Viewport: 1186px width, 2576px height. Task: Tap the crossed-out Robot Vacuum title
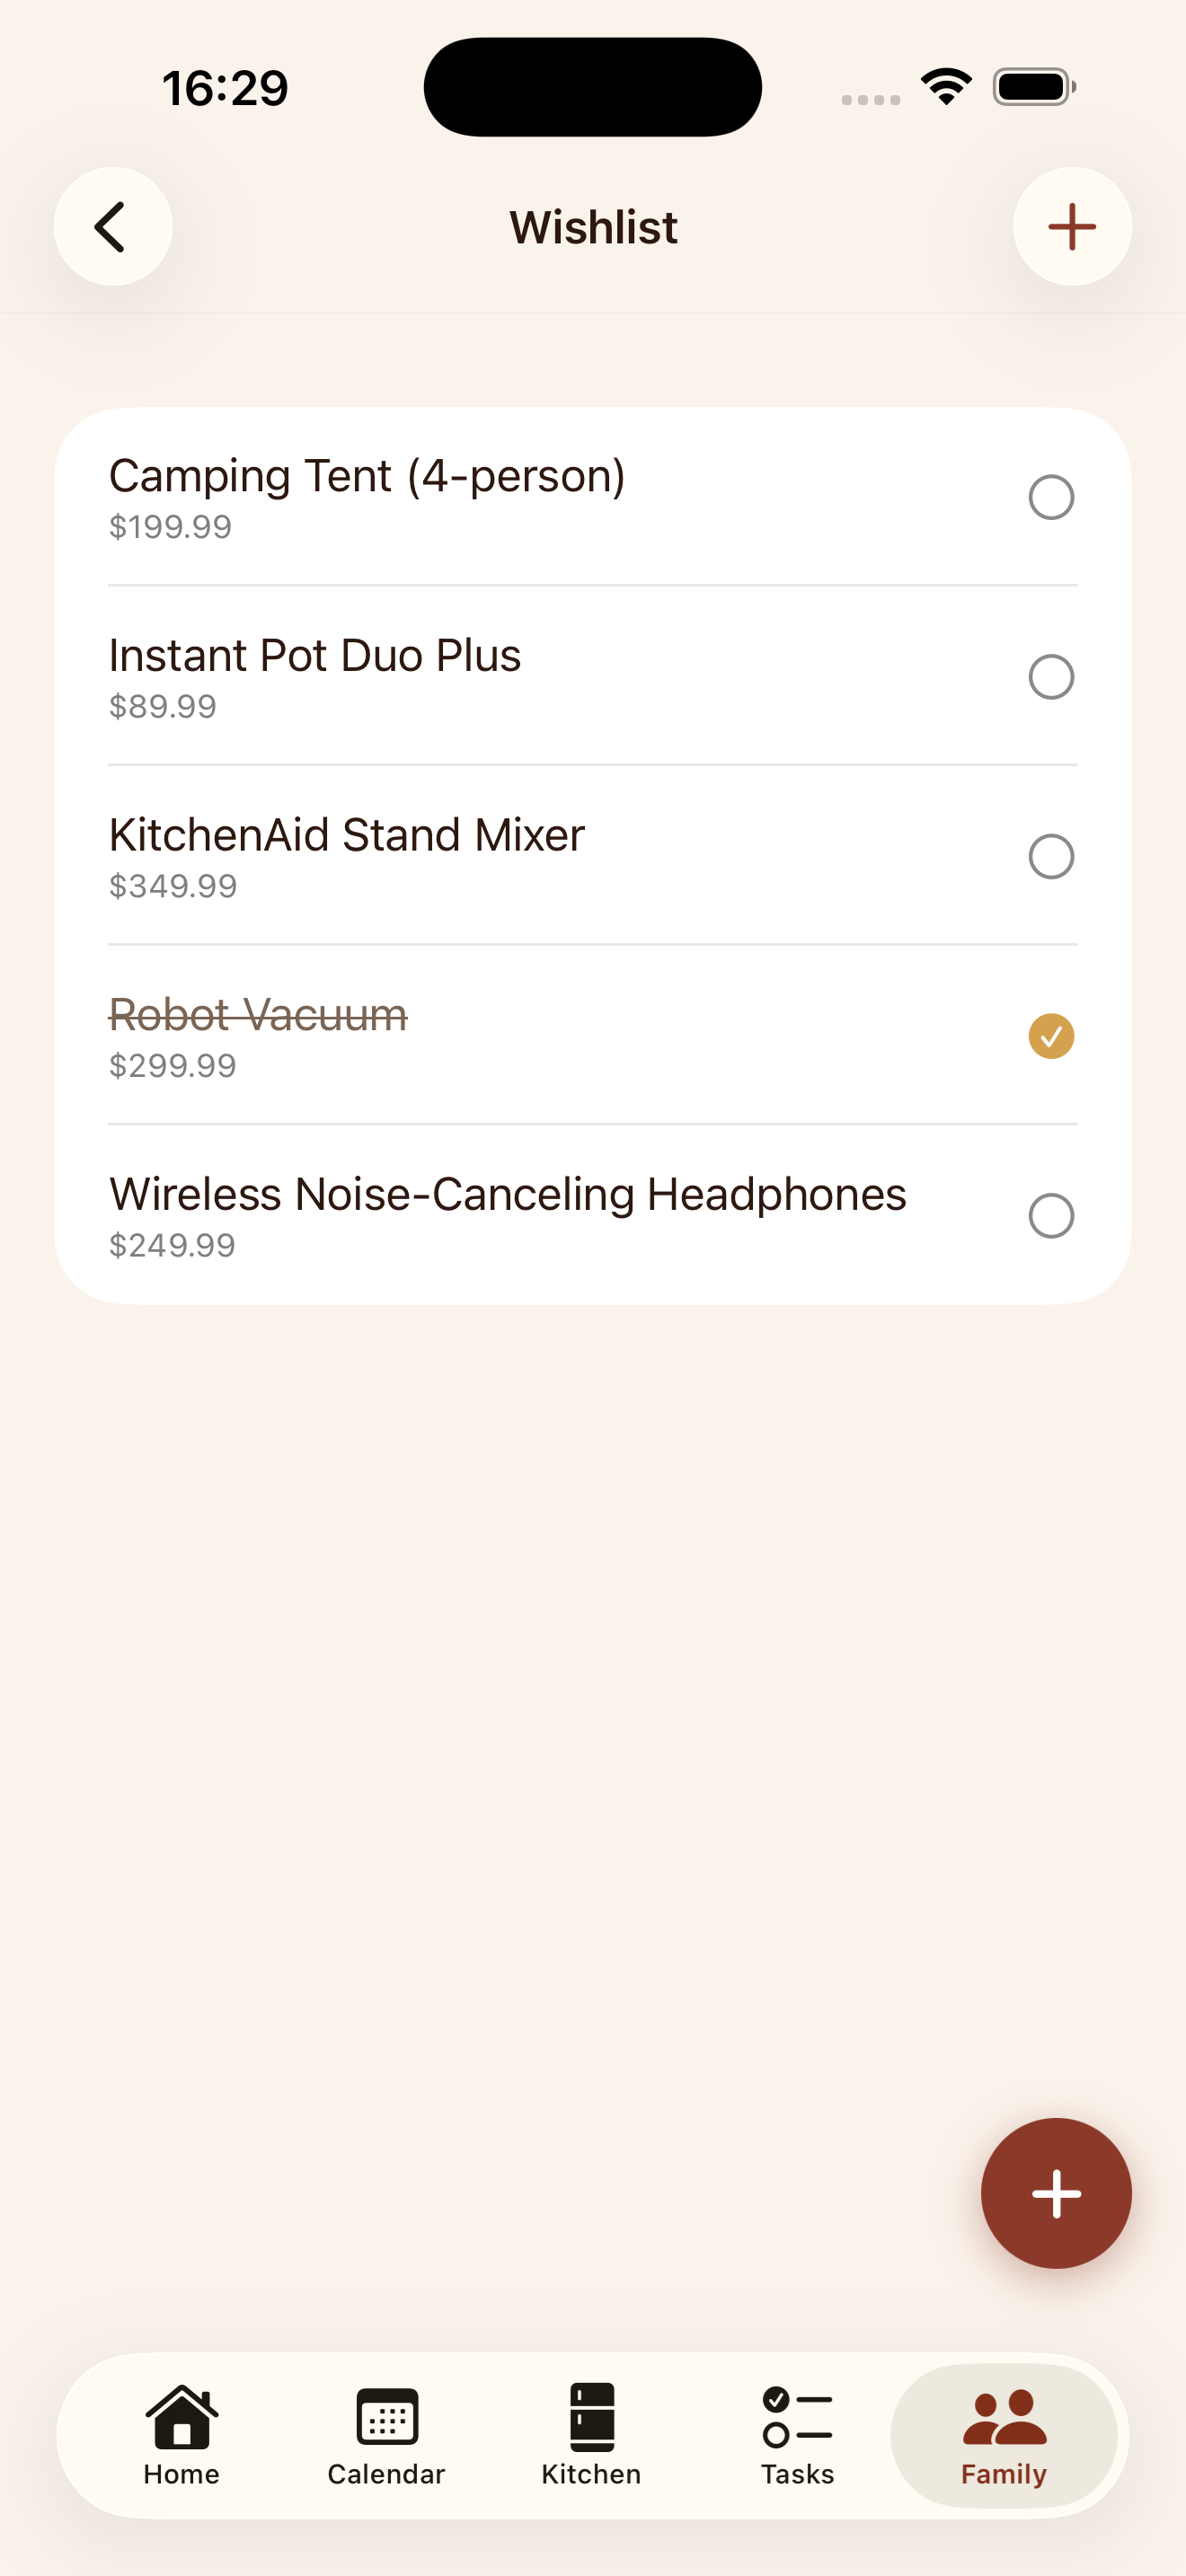pos(258,1015)
